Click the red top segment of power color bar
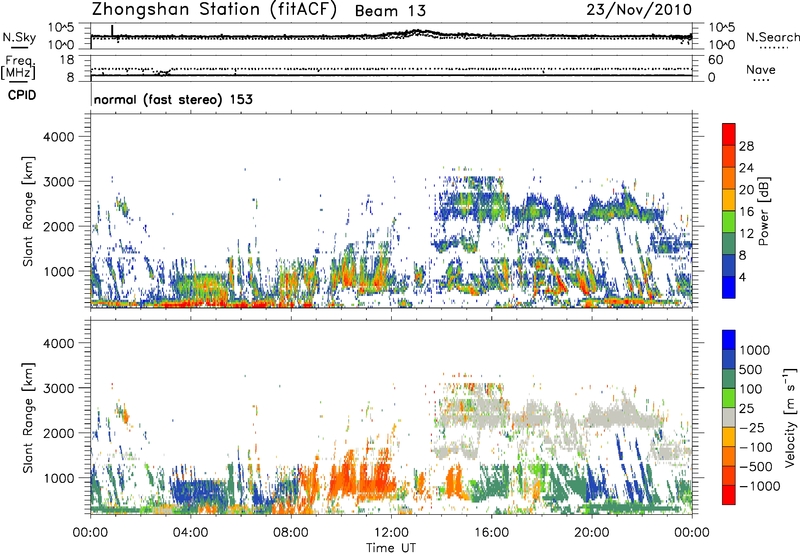The image size is (800, 554). 729,134
